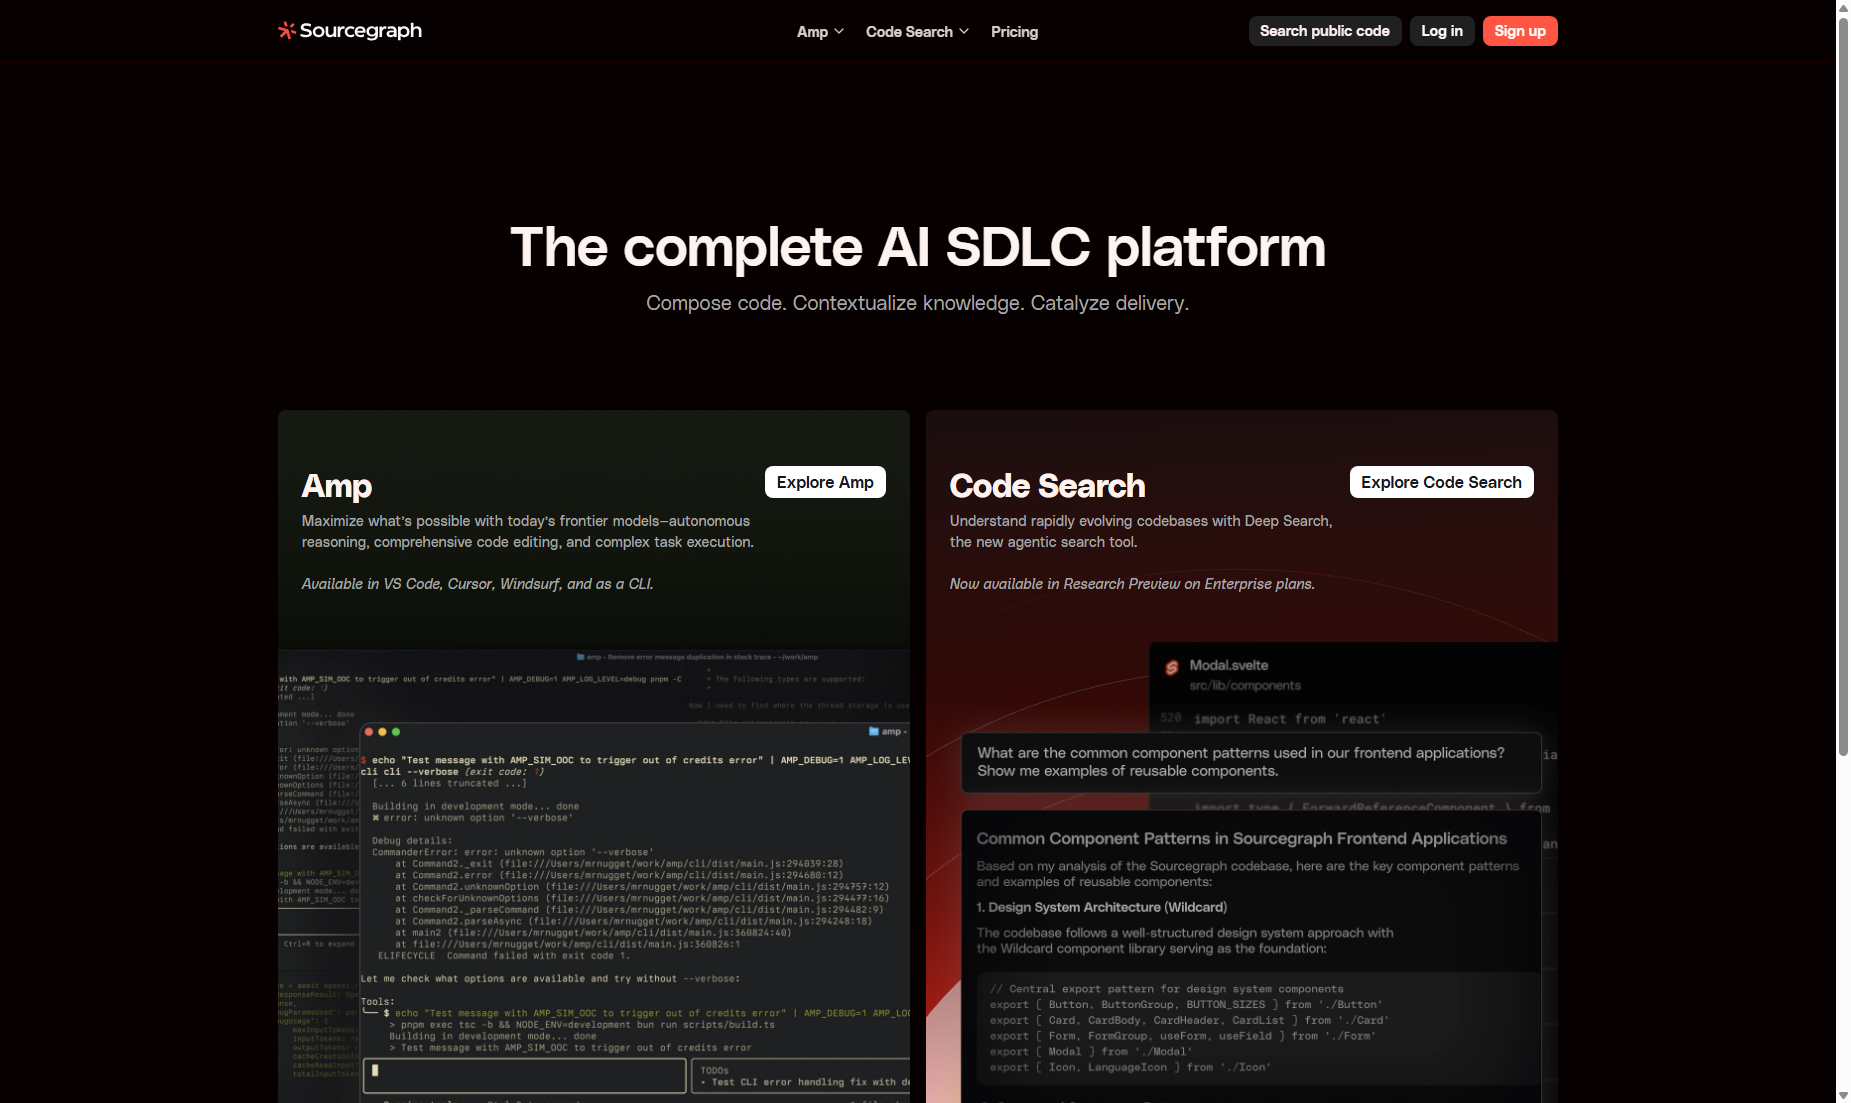The image size is (1851, 1103).
Task: Click the Amp card heading
Action: pyautogui.click(x=337, y=486)
